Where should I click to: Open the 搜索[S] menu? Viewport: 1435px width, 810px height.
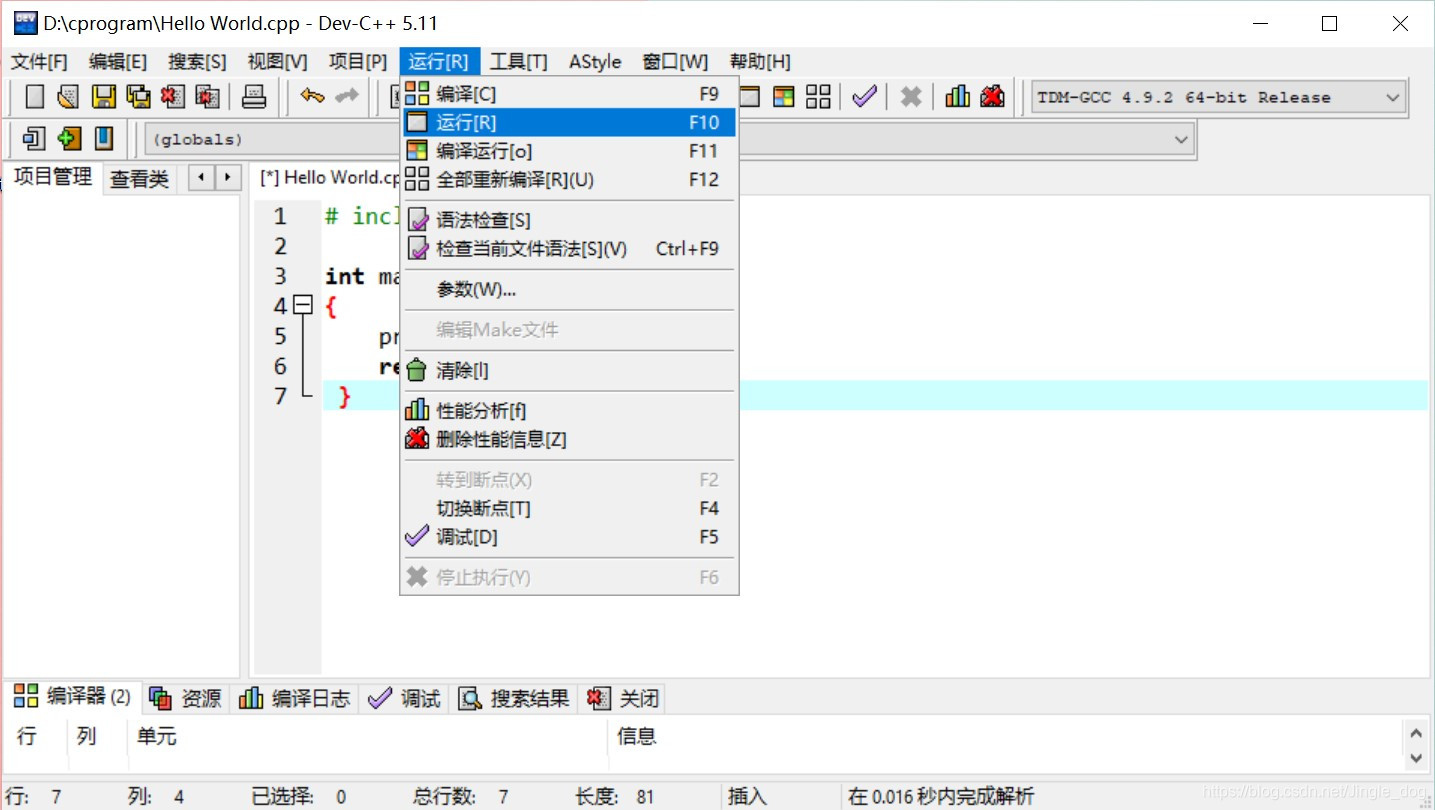coord(197,62)
